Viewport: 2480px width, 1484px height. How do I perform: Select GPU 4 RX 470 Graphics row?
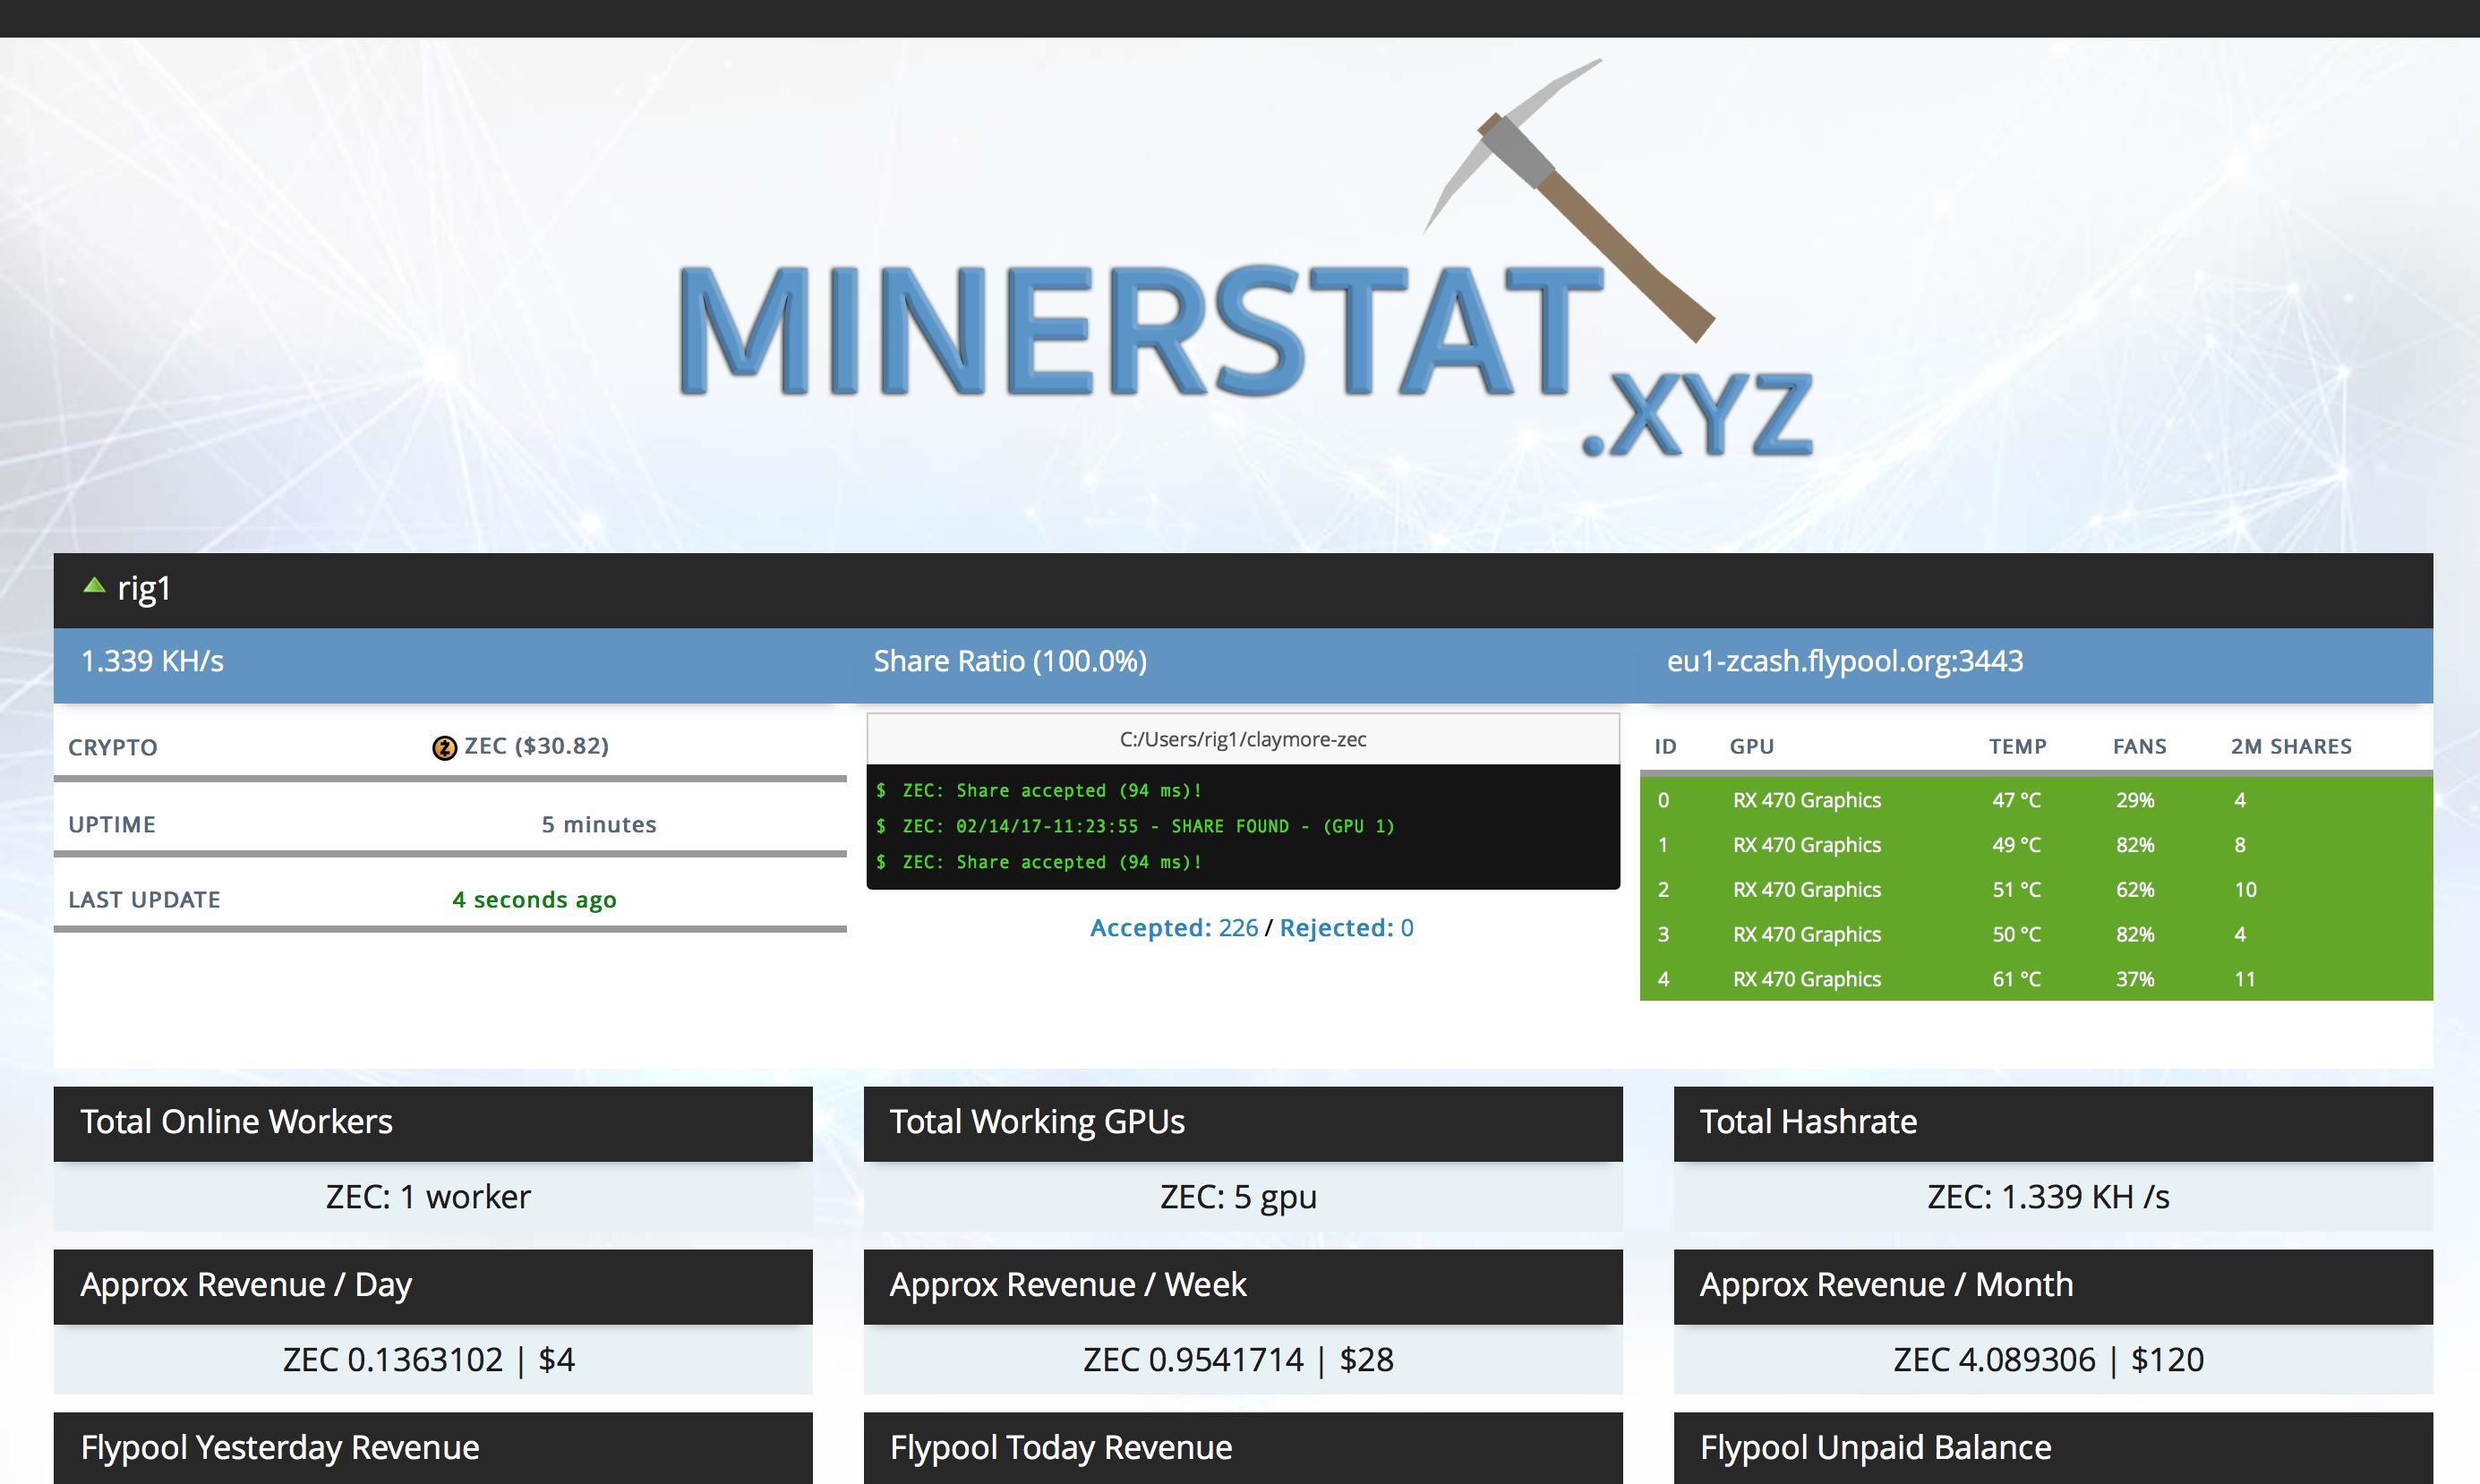point(2036,979)
